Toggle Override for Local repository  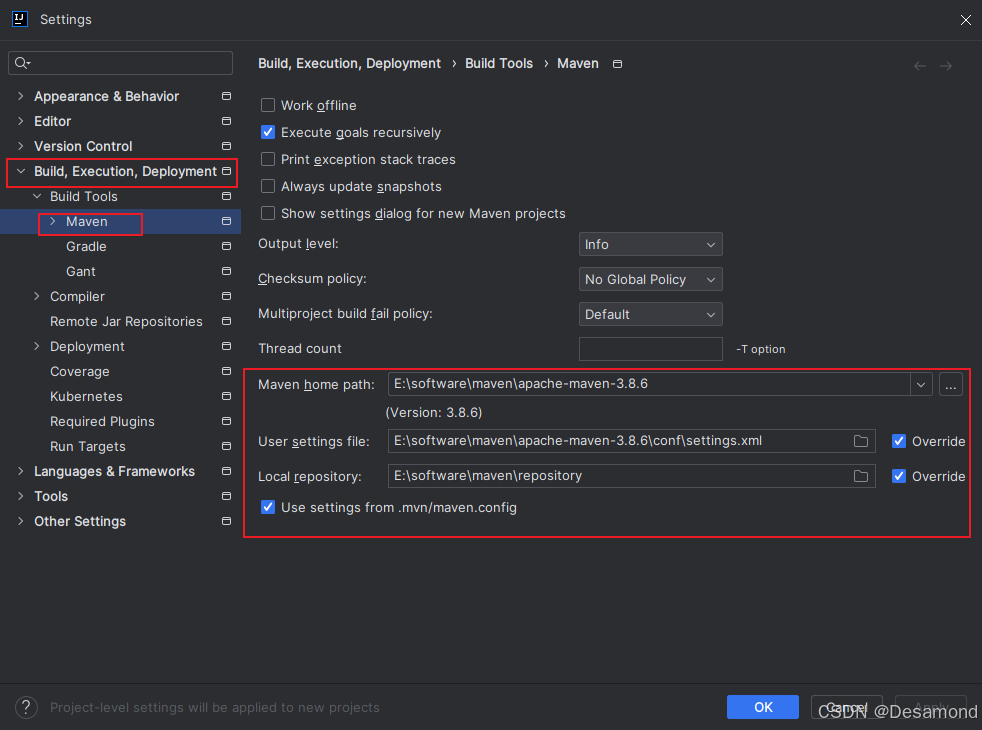[x=899, y=476]
